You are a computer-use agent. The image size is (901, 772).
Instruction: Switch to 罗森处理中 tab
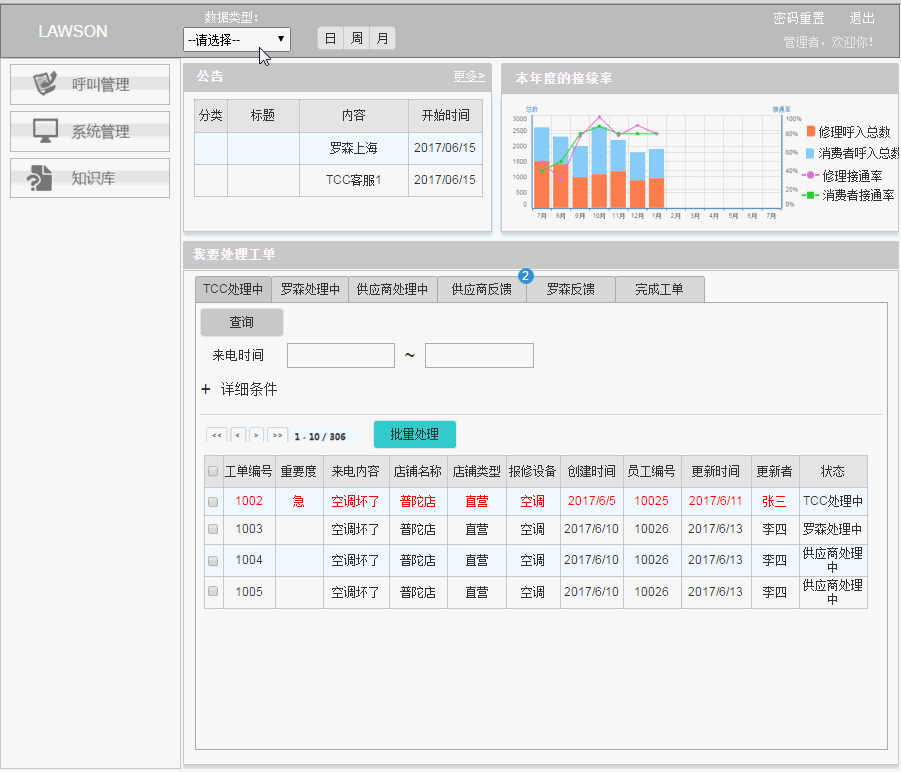point(310,289)
